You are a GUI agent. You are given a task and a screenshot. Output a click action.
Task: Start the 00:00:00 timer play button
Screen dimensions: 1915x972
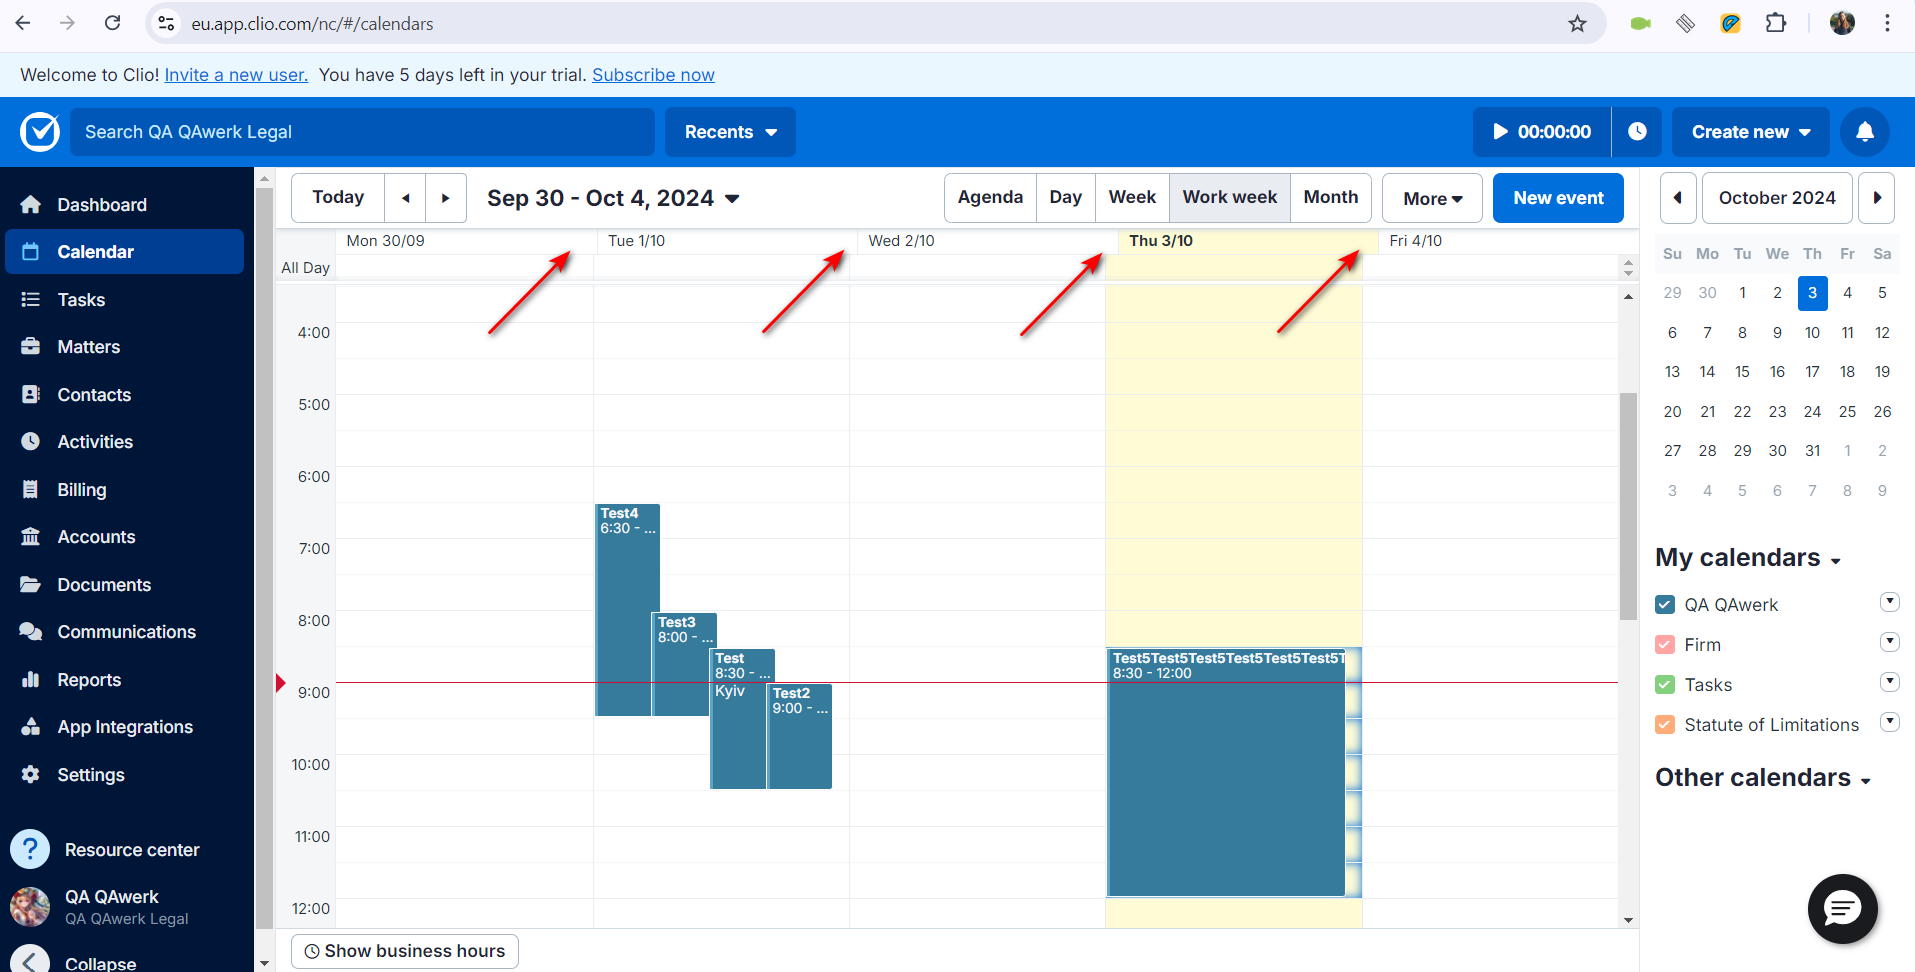[1542, 132]
